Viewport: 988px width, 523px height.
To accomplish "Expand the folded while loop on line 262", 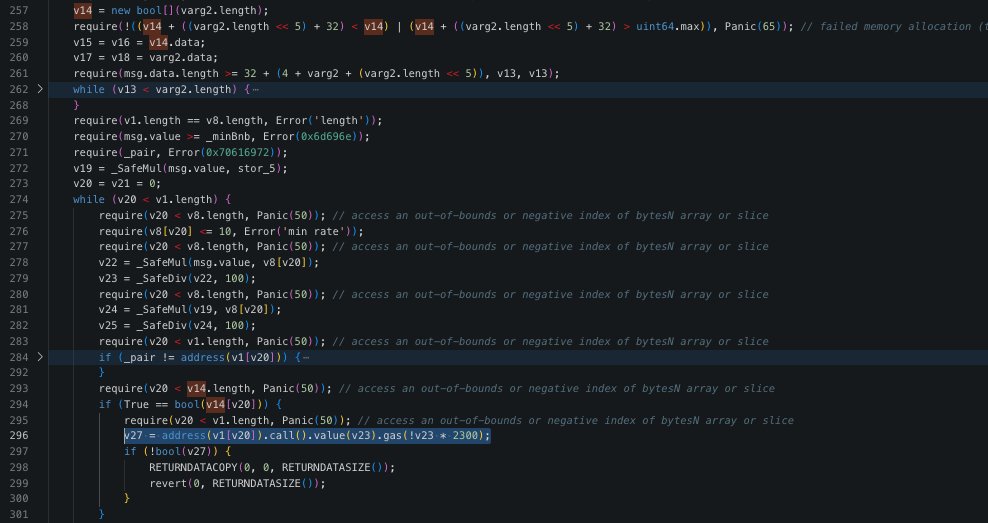I will pos(40,89).
